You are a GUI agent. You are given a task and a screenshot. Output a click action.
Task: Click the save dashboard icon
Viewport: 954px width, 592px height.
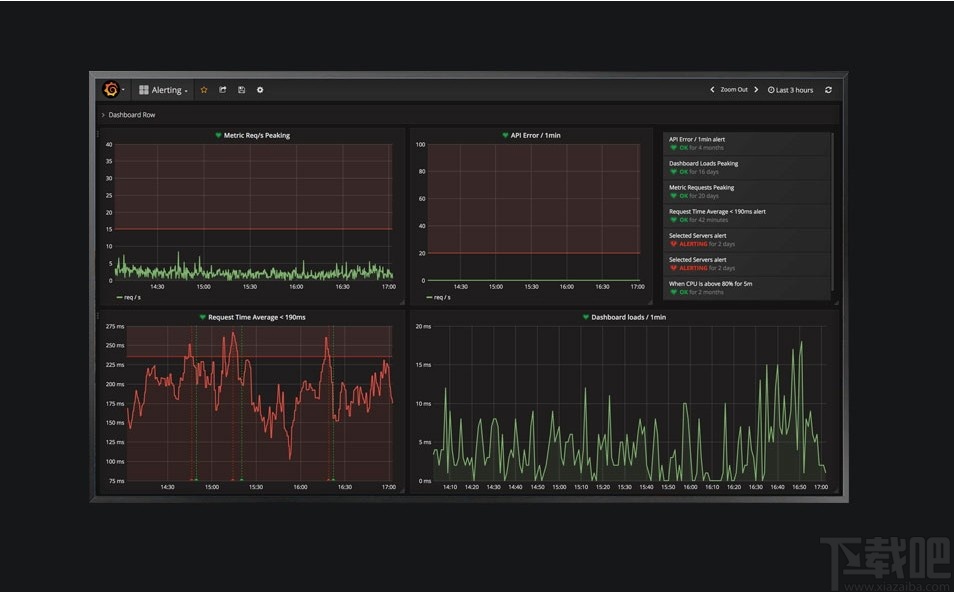[241, 90]
